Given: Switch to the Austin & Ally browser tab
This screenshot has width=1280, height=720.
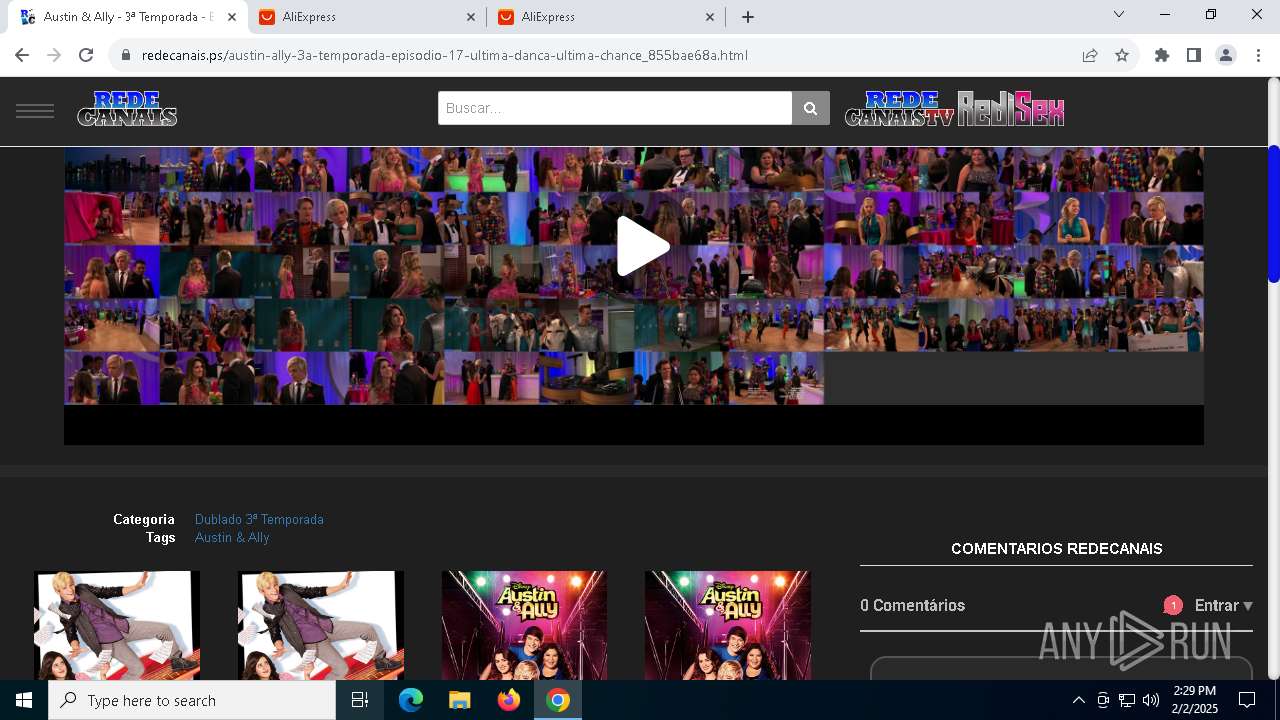Looking at the screenshot, I should [x=127, y=17].
